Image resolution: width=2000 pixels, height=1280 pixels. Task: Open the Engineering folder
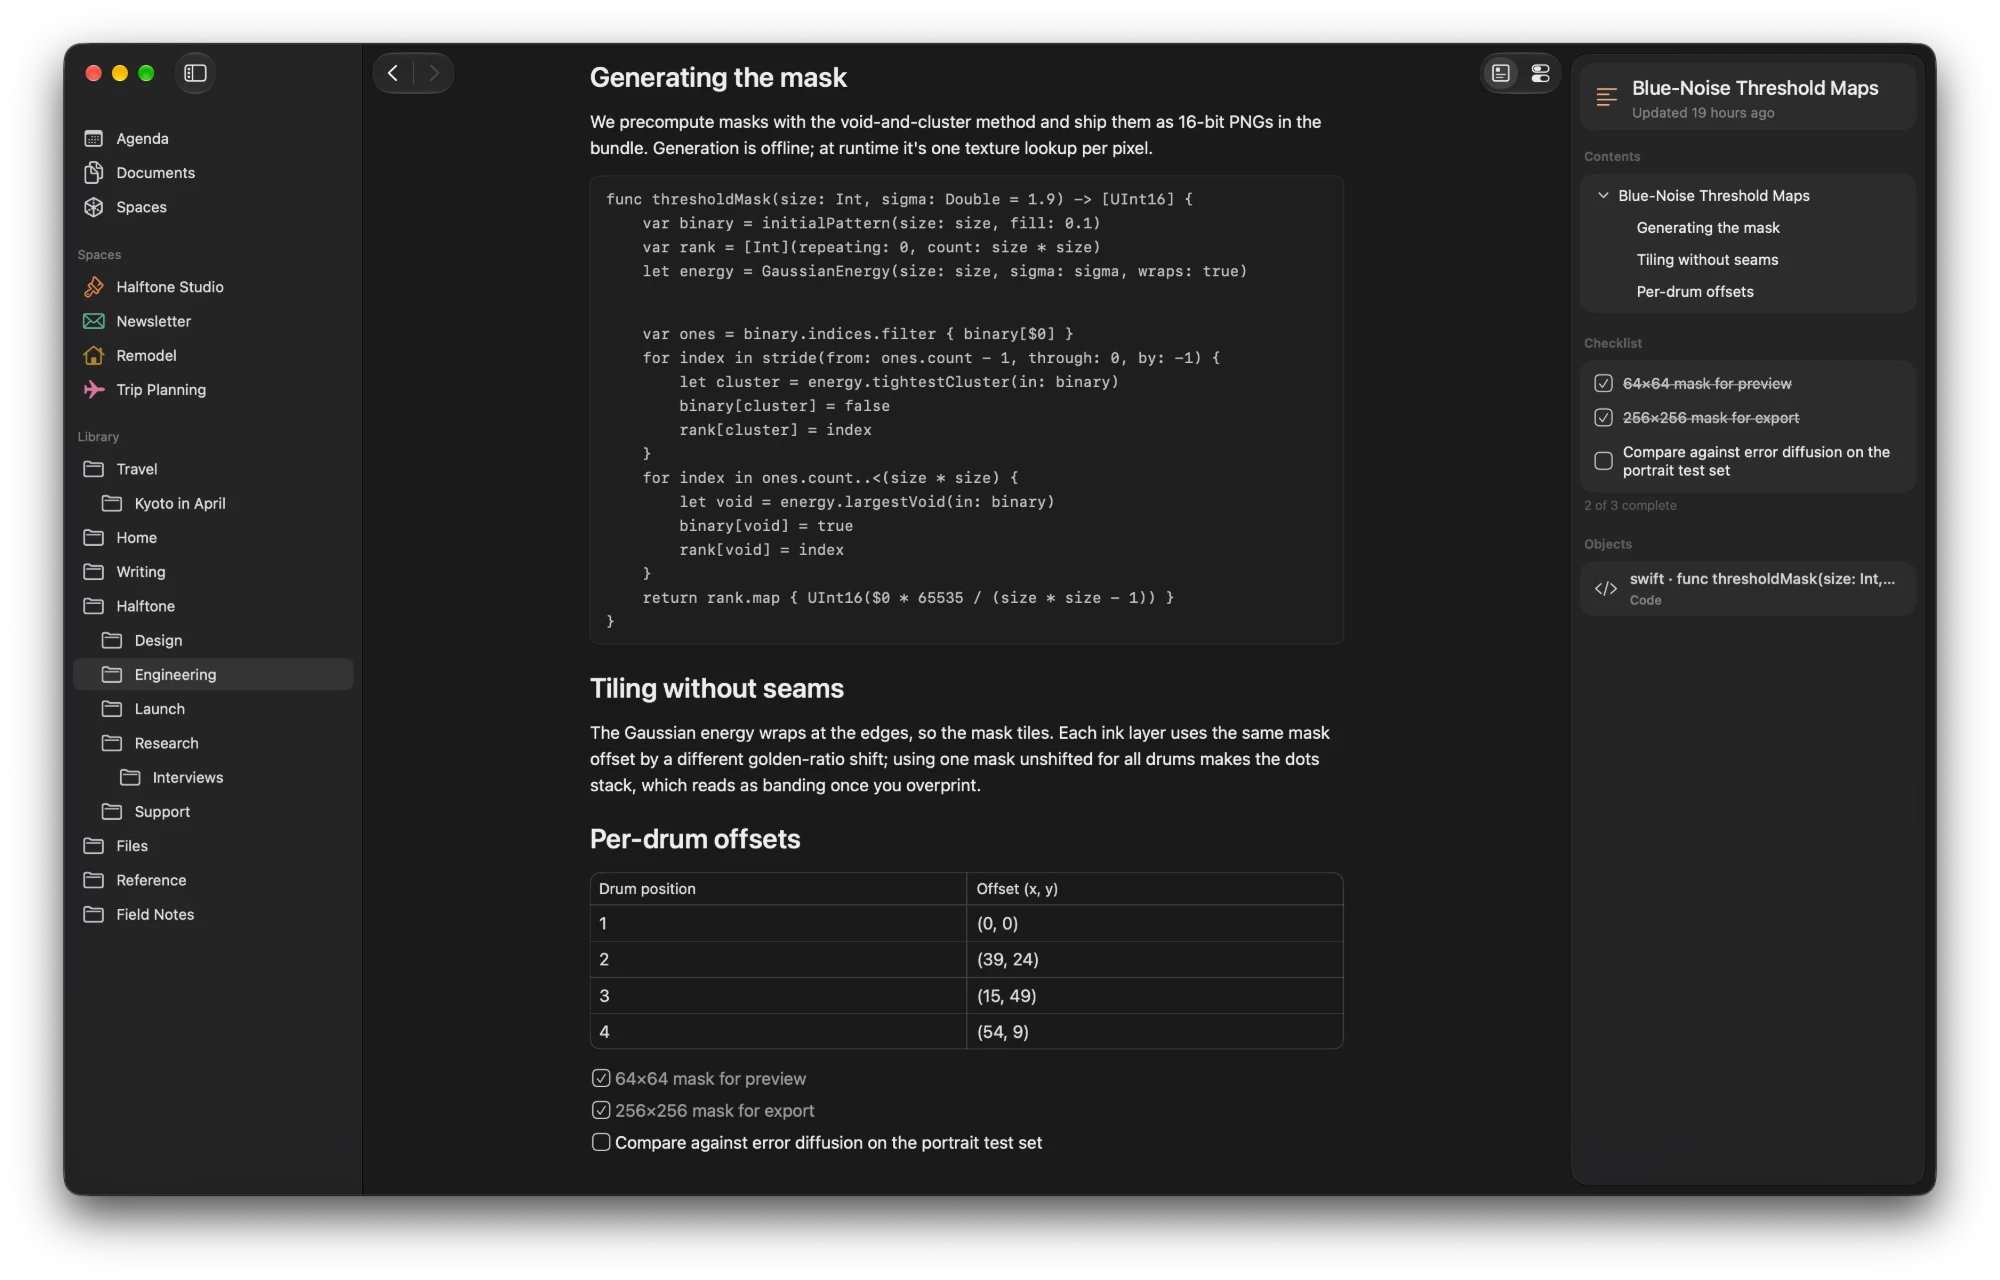pyautogui.click(x=213, y=674)
